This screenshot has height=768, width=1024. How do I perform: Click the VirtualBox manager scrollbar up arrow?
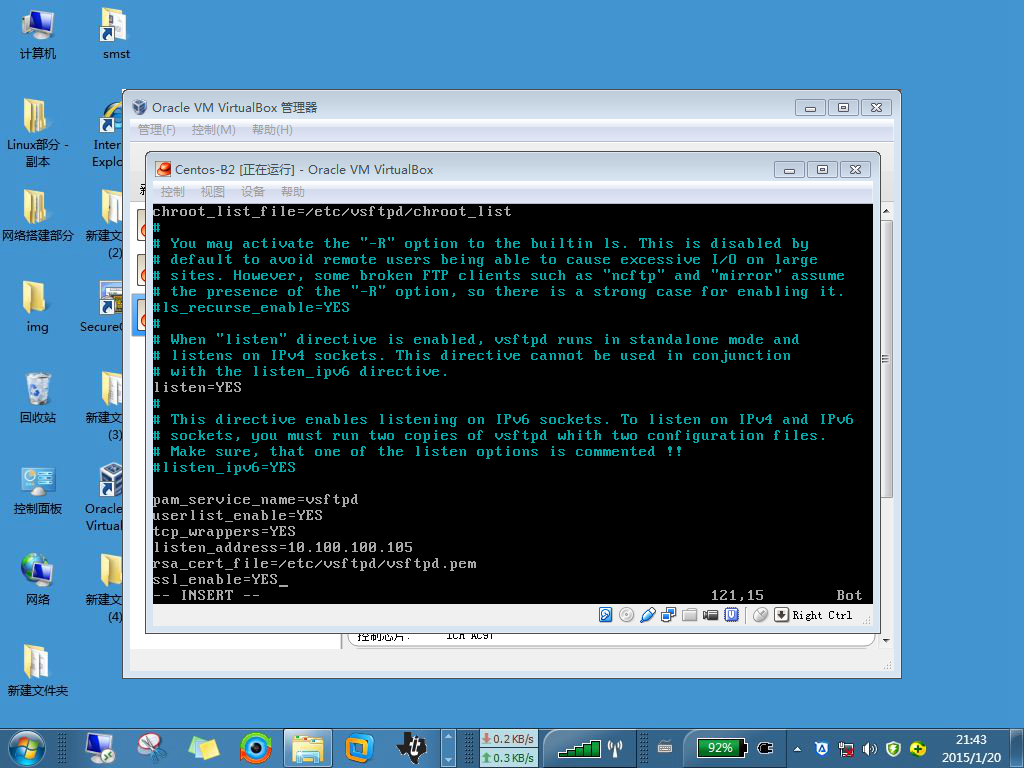click(886, 211)
